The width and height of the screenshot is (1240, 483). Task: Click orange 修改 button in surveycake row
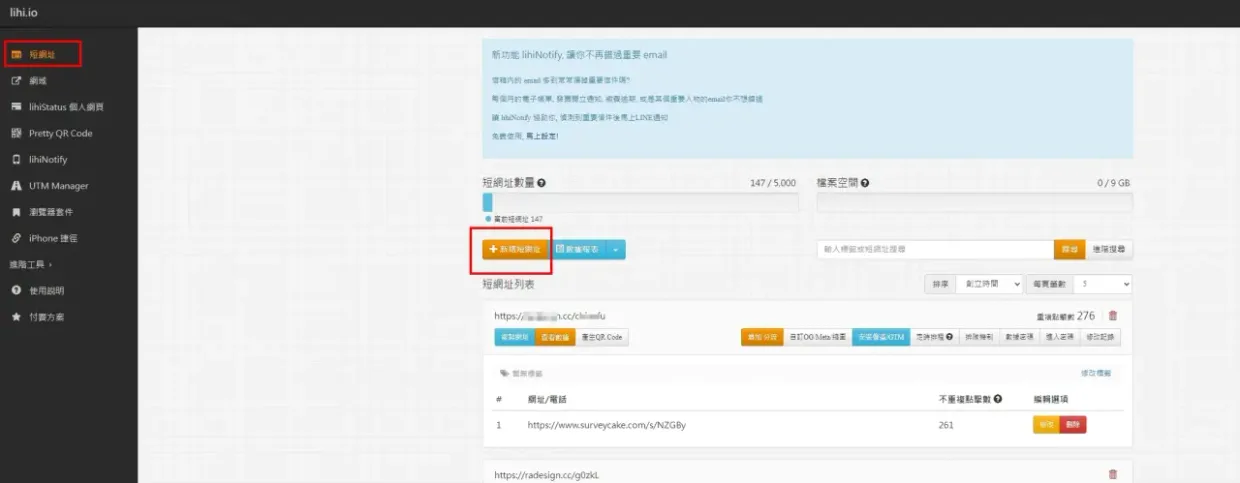1046,424
